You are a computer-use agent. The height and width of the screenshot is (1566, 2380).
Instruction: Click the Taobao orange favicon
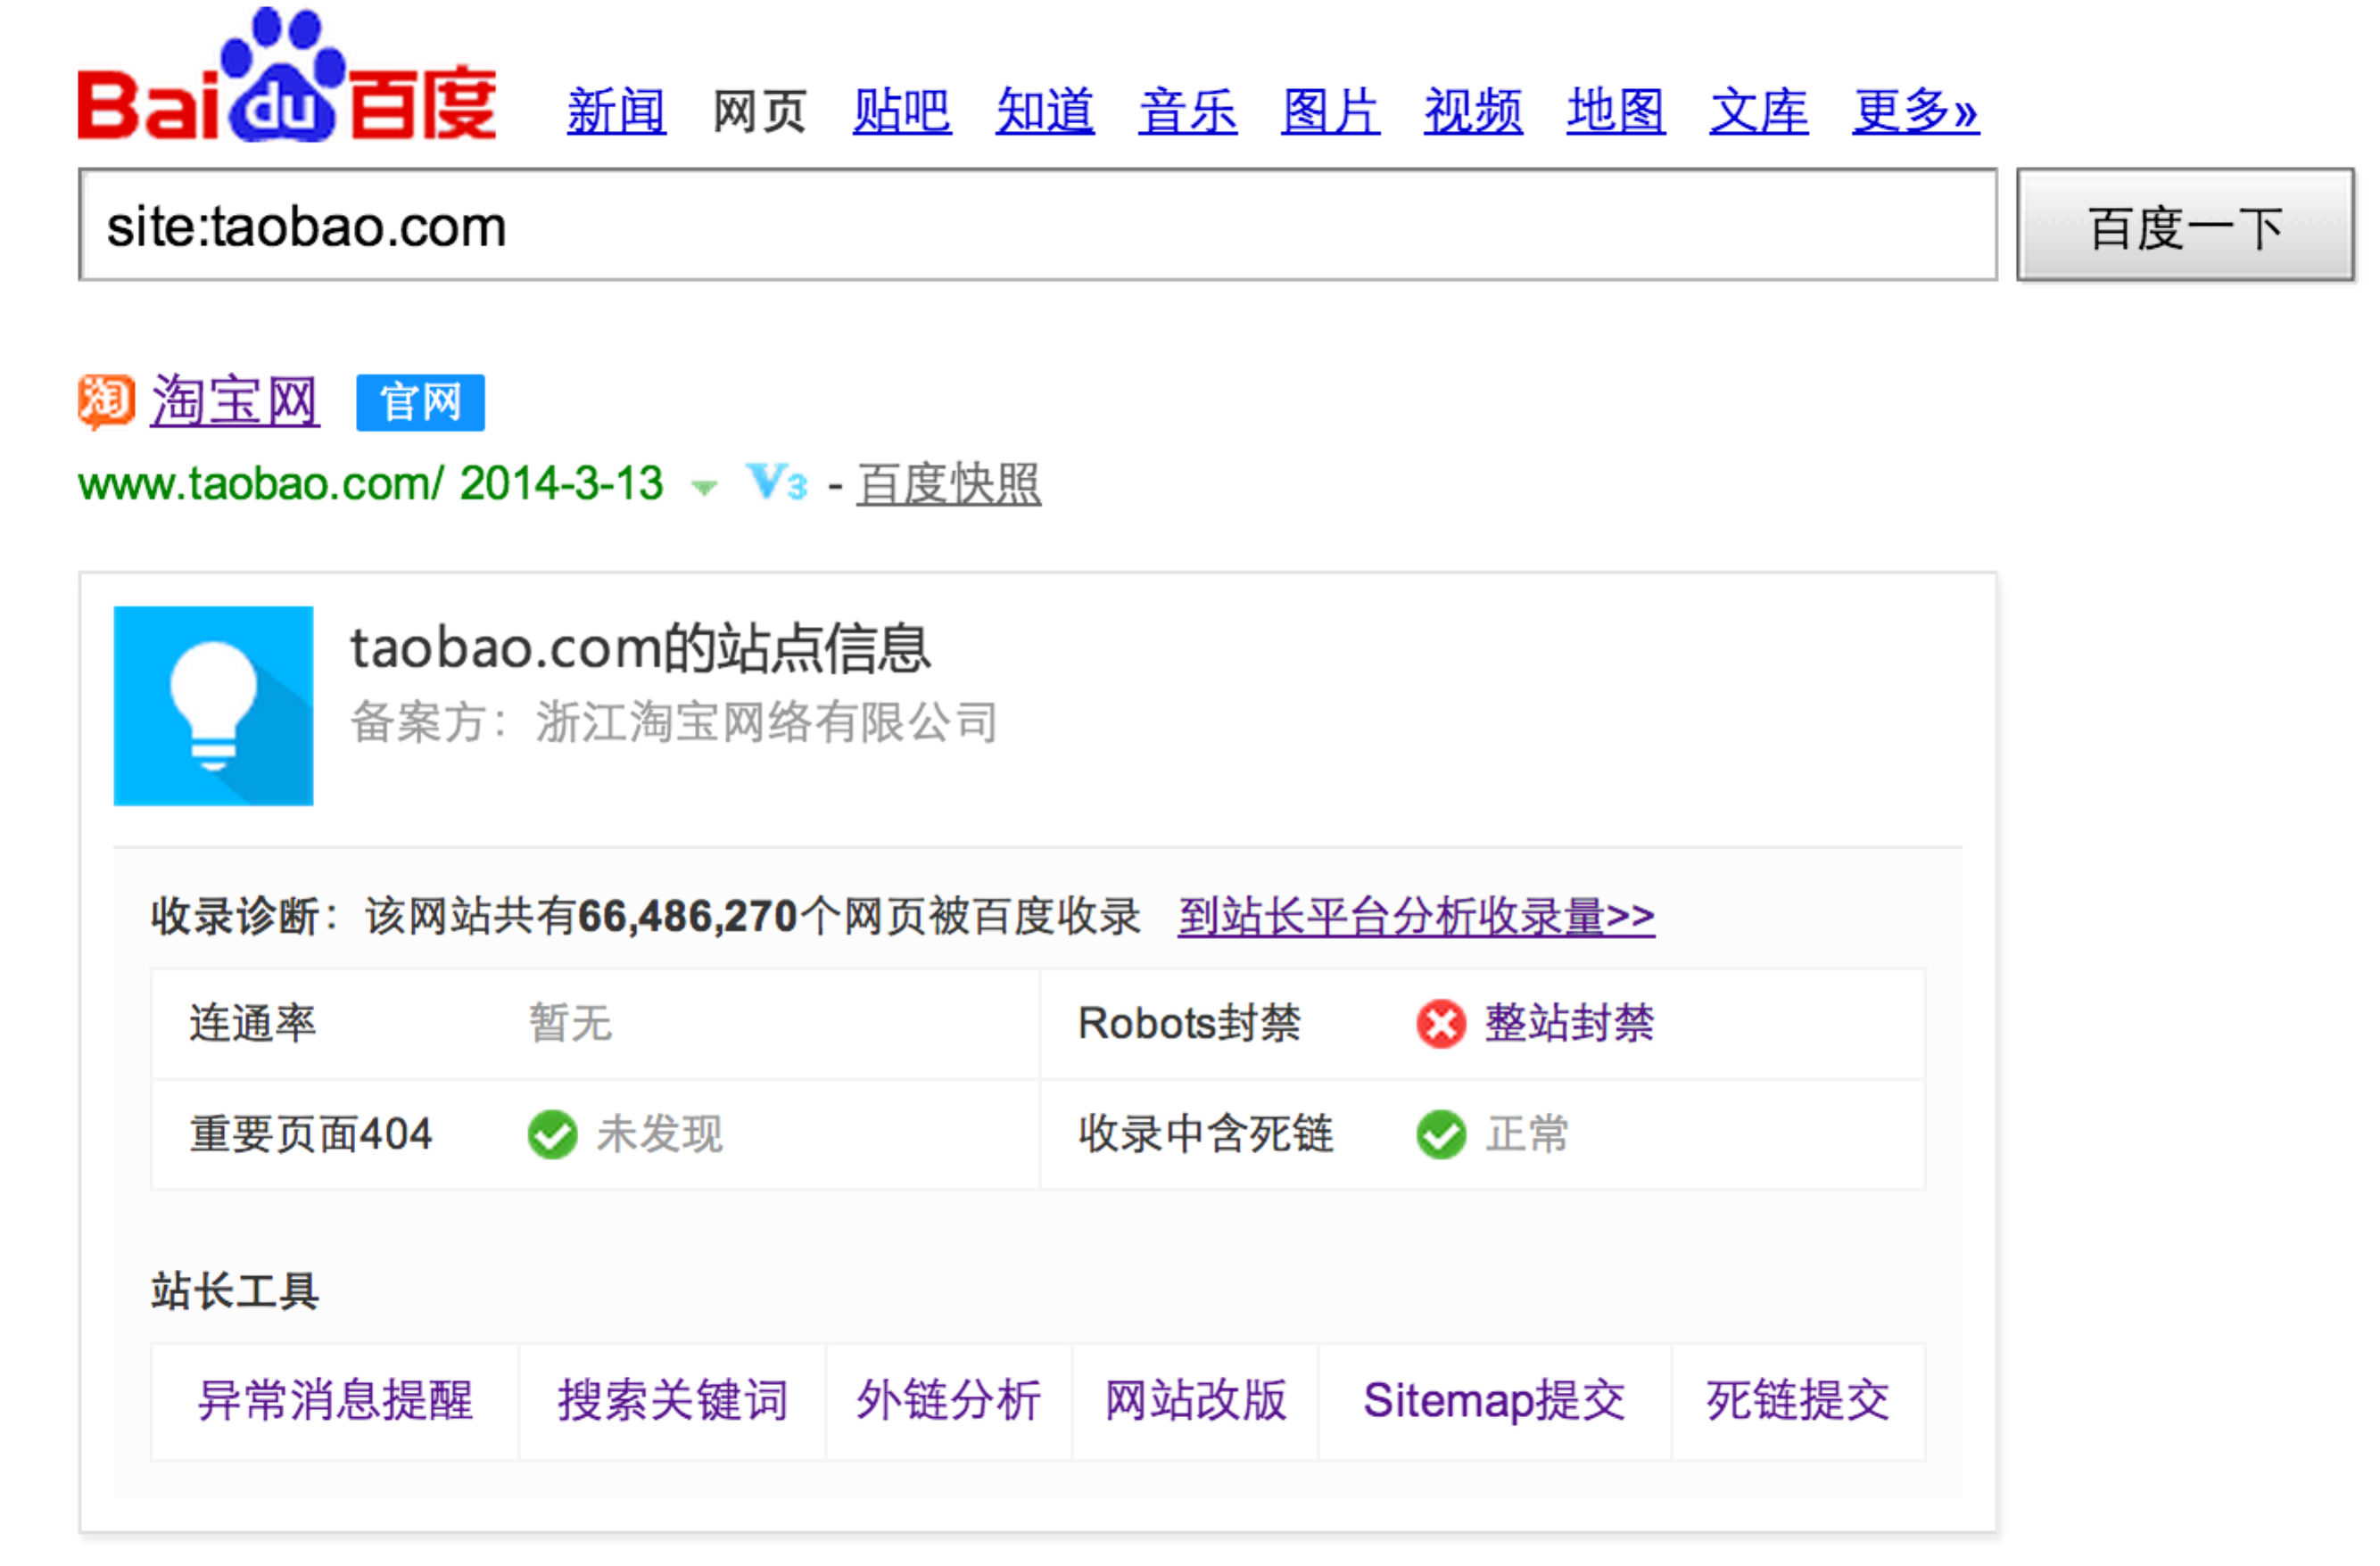pos(106,402)
